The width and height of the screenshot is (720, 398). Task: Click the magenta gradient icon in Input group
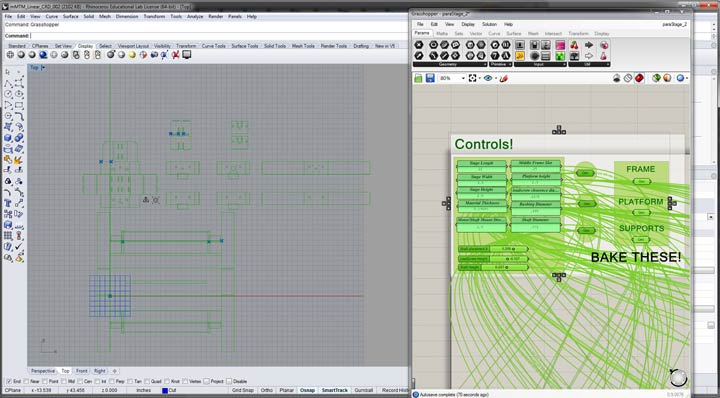click(560, 45)
